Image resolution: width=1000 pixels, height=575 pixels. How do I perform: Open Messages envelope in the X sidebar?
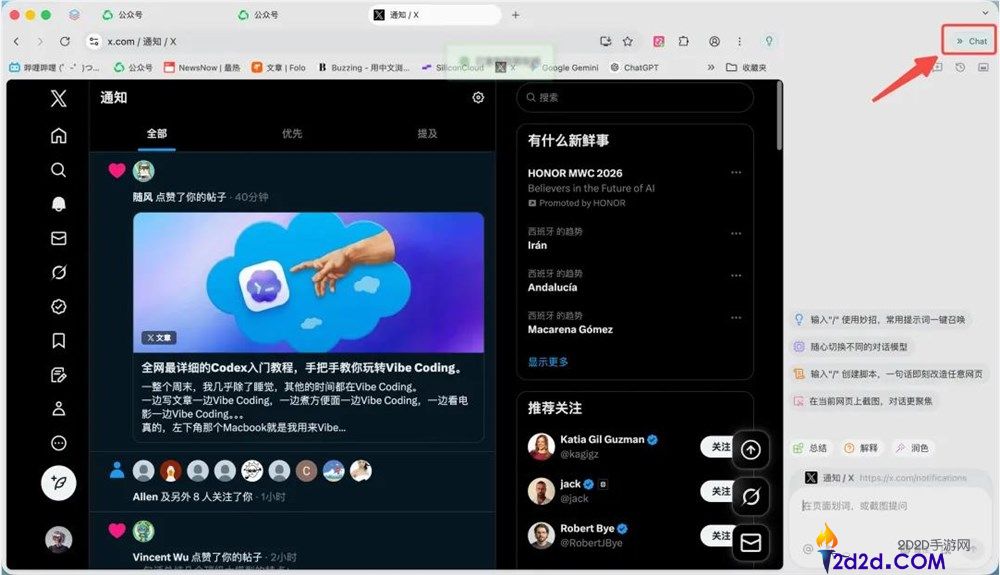59,238
